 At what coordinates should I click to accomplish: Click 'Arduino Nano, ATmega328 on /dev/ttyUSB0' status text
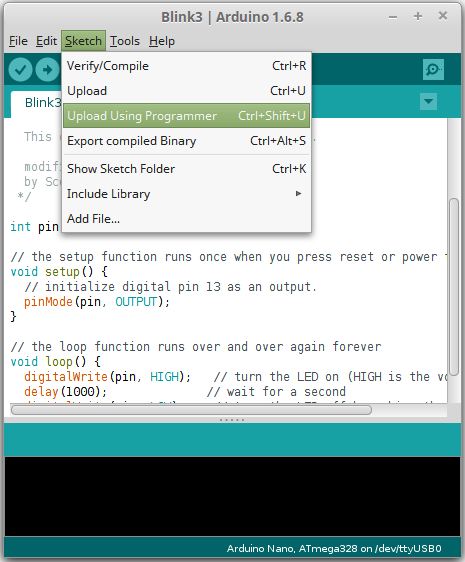[x=334, y=548]
